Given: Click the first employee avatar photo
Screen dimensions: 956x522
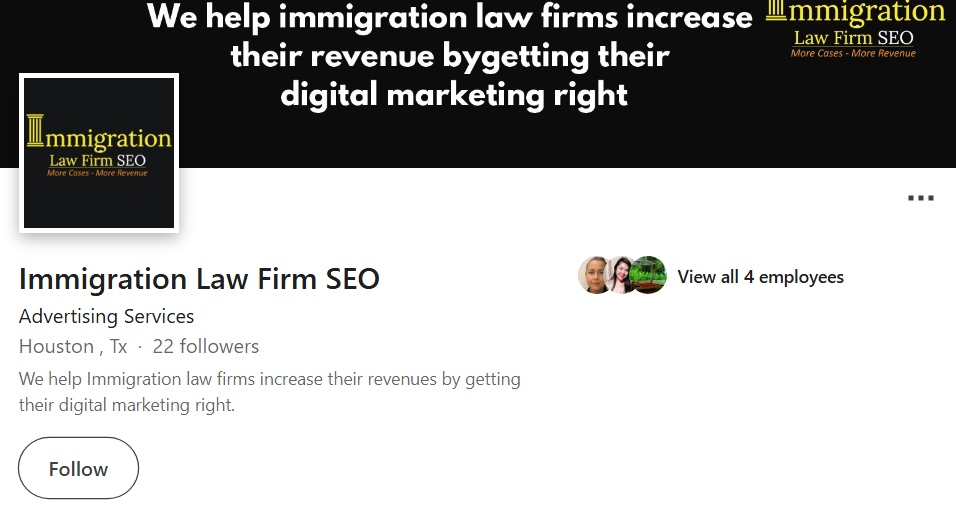Looking at the screenshot, I should click(x=594, y=276).
